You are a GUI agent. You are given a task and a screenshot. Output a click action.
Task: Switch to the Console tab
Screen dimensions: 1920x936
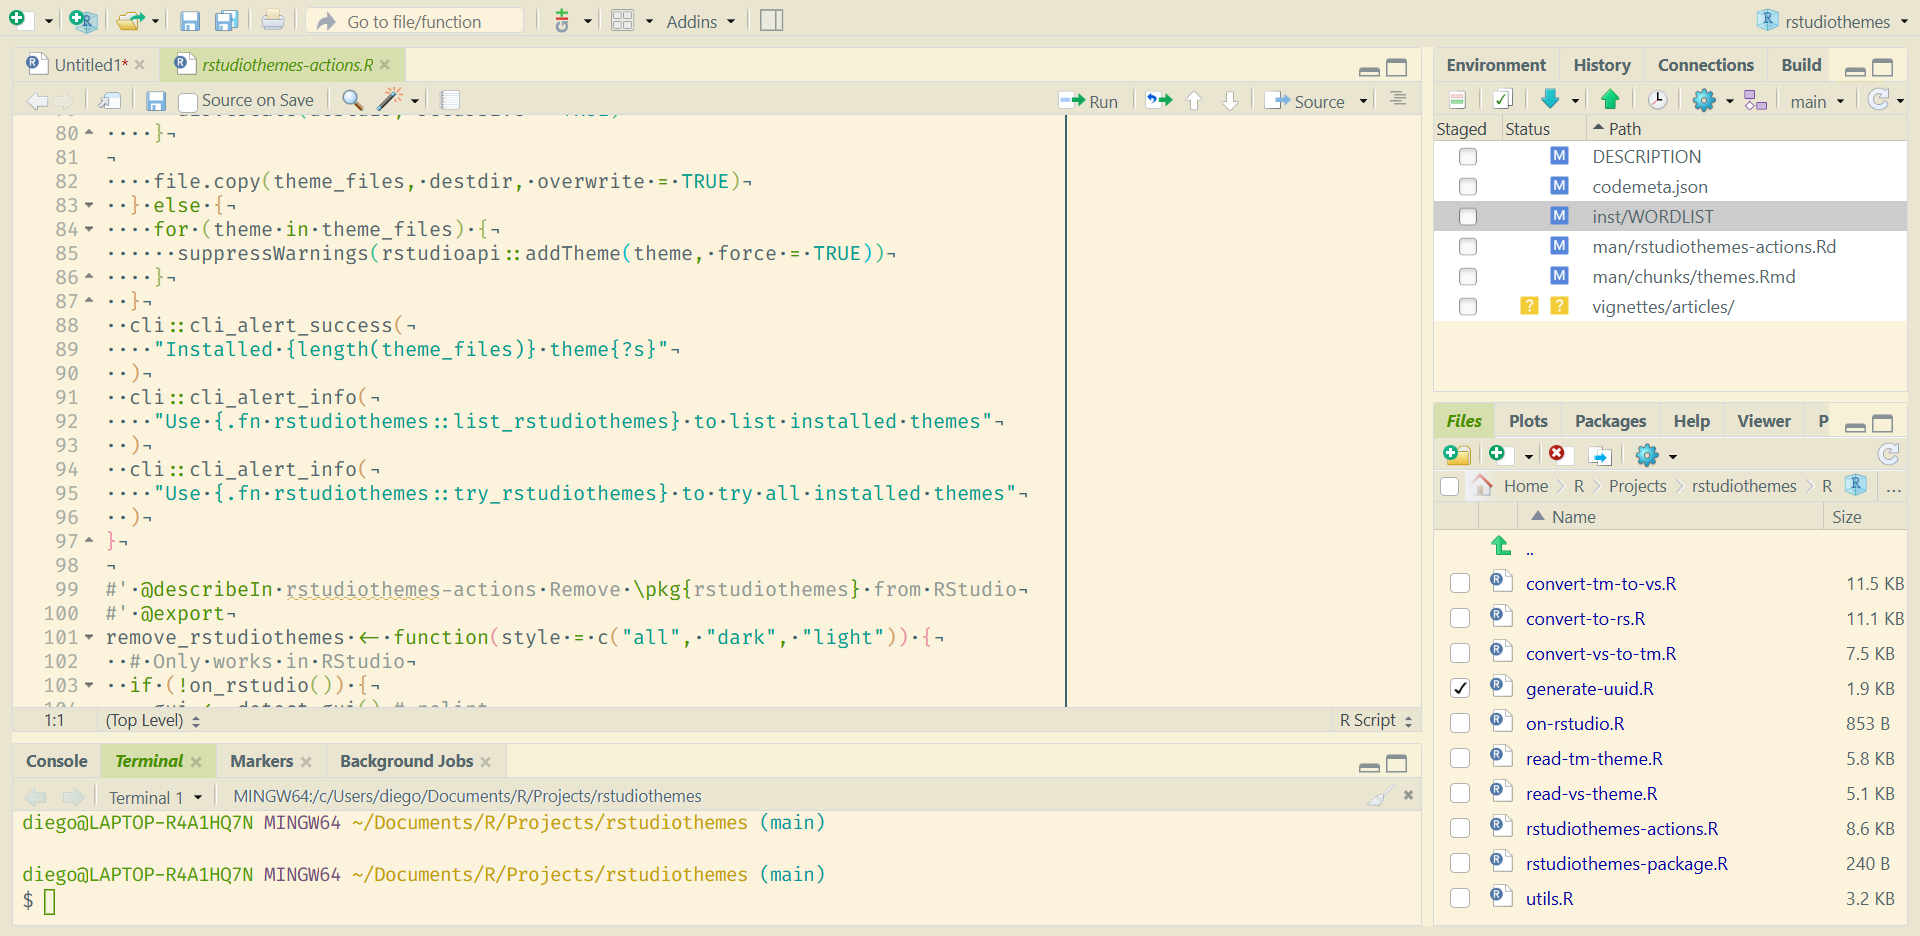[57, 761]
